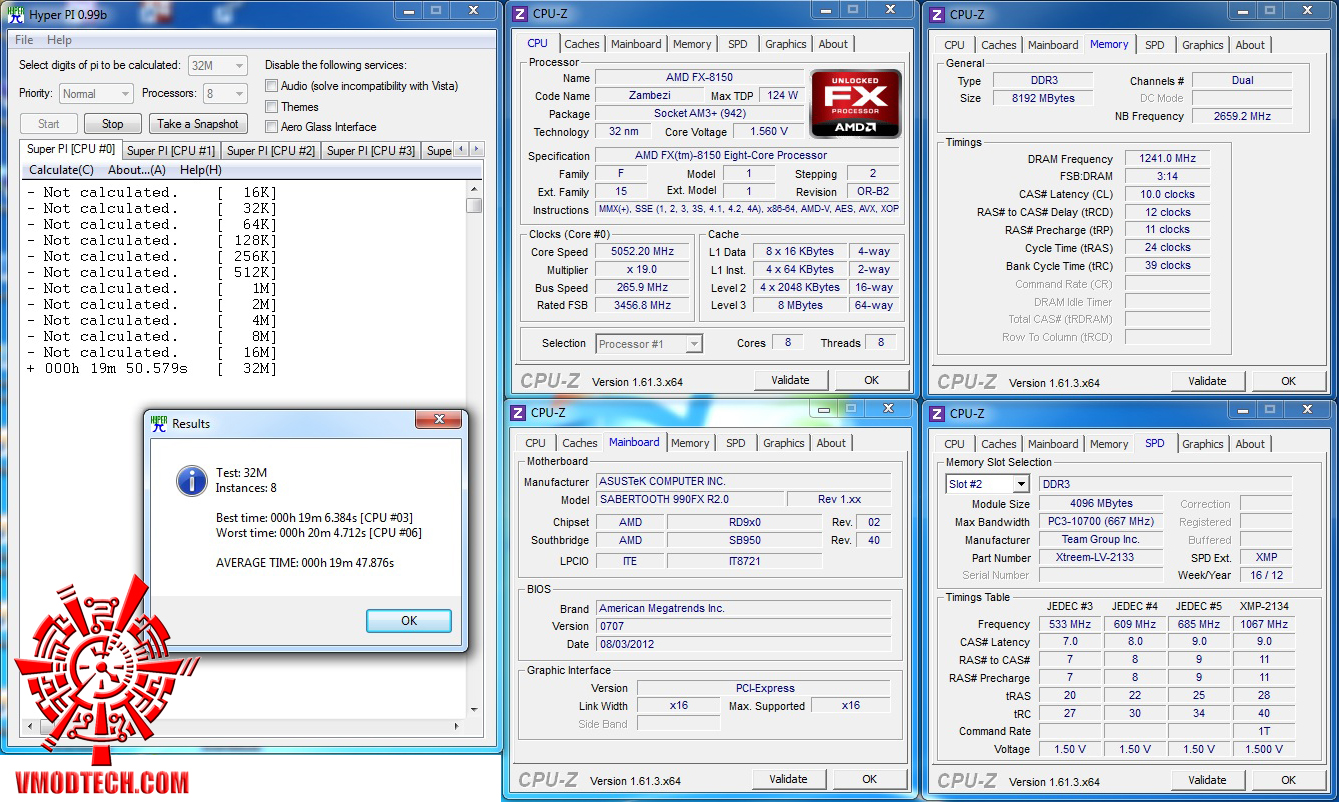The image size is (1339, 802).
Task: Click the AVERAGE TIME line in Results dialog
Action: pos(305,563)
